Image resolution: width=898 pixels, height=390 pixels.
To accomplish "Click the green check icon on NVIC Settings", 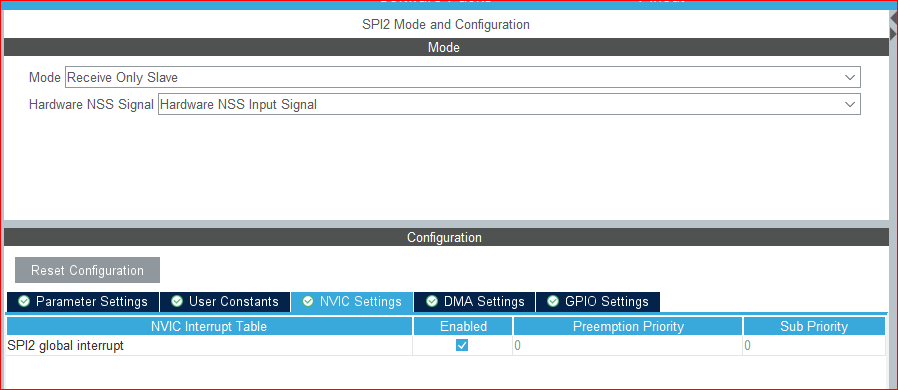I will [308, 301].
